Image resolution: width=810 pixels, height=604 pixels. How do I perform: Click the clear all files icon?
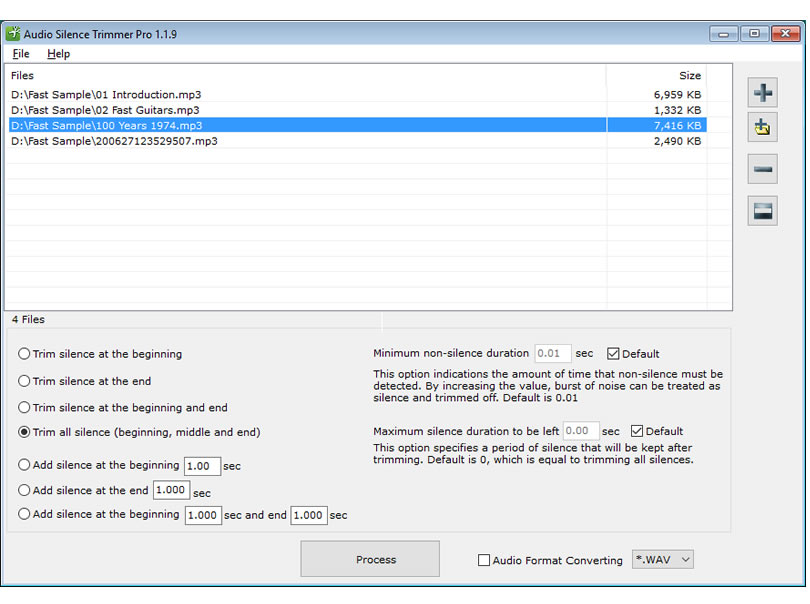pos(762,210)
